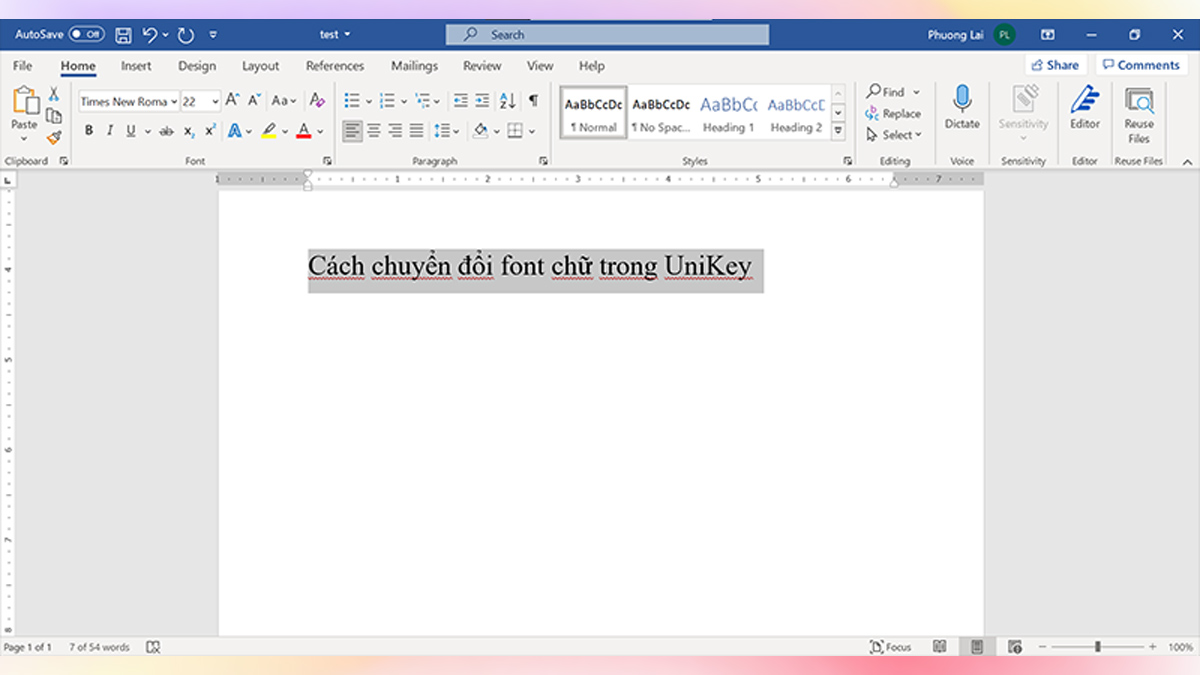Image resolution: width=1200 pixels, height=675 pixels.
Task: Click the Search box in the title bar
Action: click(607, 35)
